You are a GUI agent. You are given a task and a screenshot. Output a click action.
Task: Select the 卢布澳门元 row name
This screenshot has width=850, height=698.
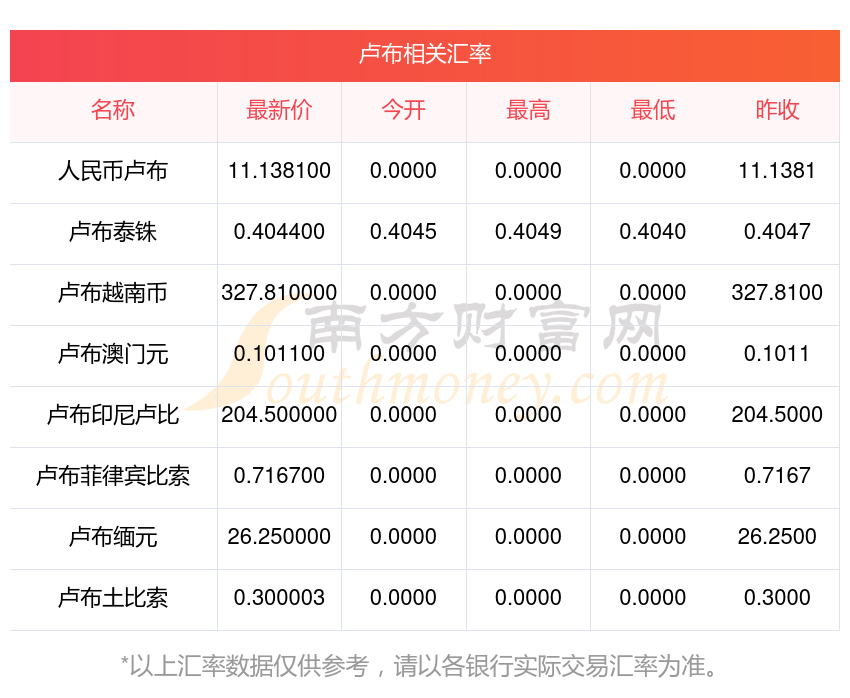point(113,354)
